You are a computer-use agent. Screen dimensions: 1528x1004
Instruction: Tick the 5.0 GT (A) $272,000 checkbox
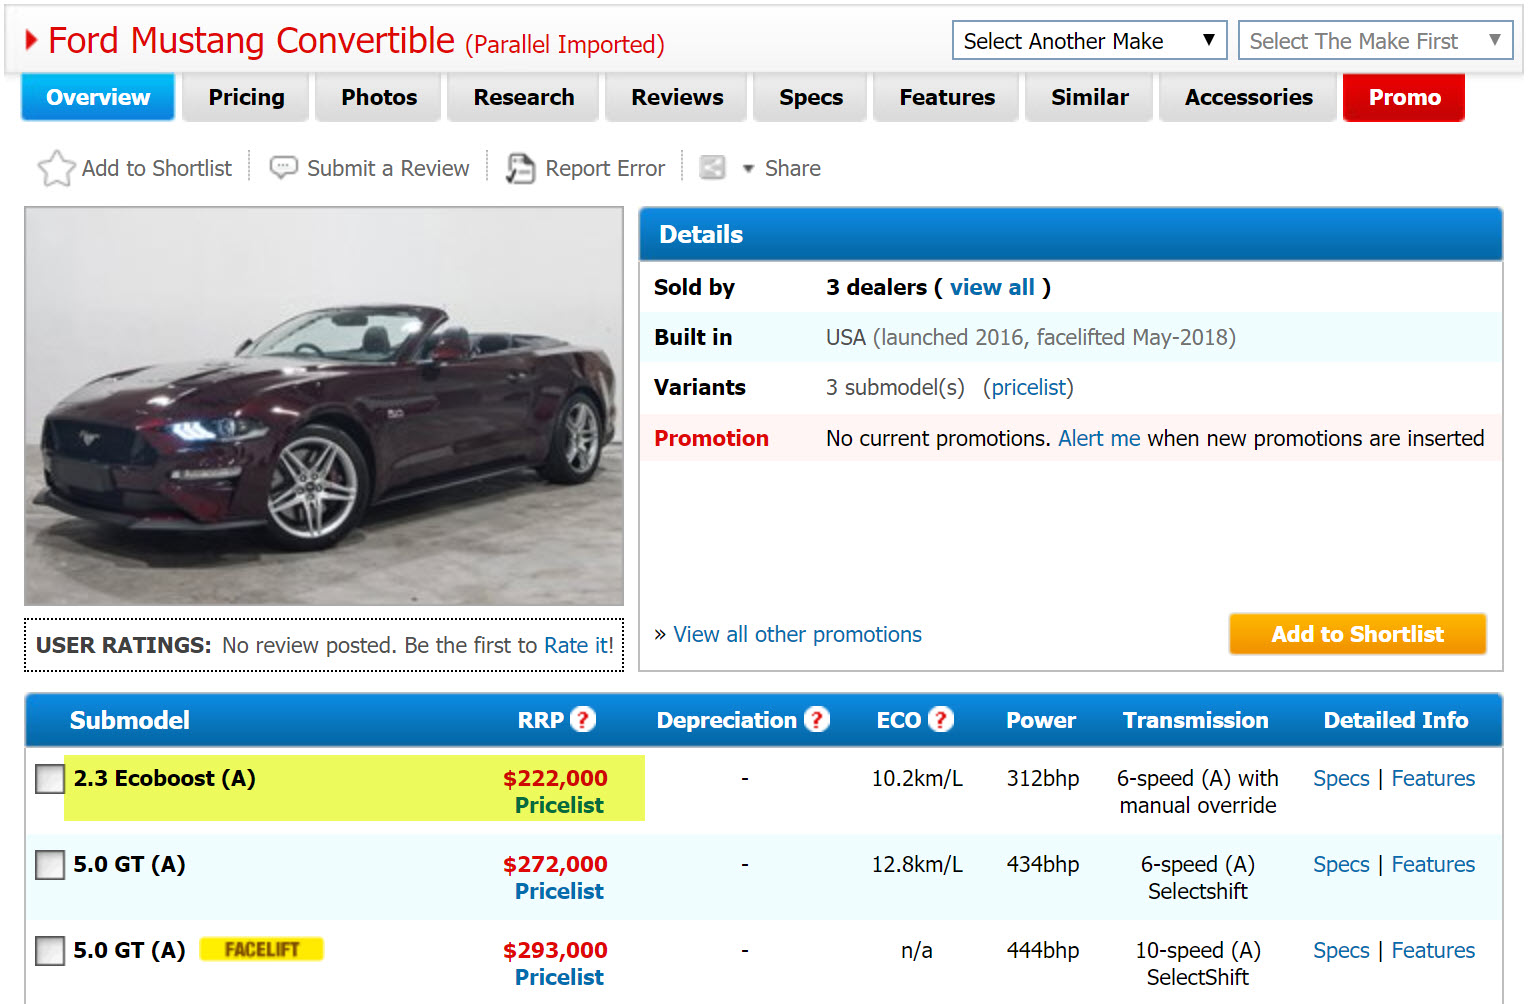(50, 865)
